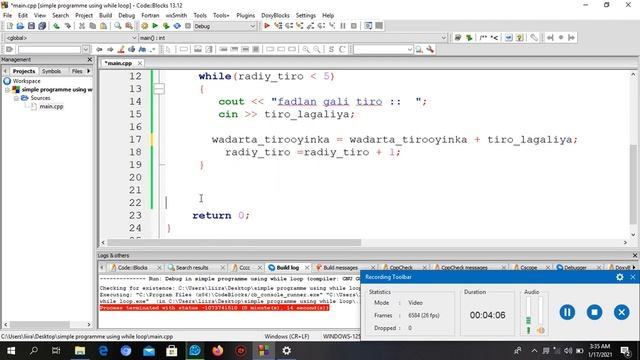
Task: Open build target Debug dropdown
Action: (x=224, y=26)
